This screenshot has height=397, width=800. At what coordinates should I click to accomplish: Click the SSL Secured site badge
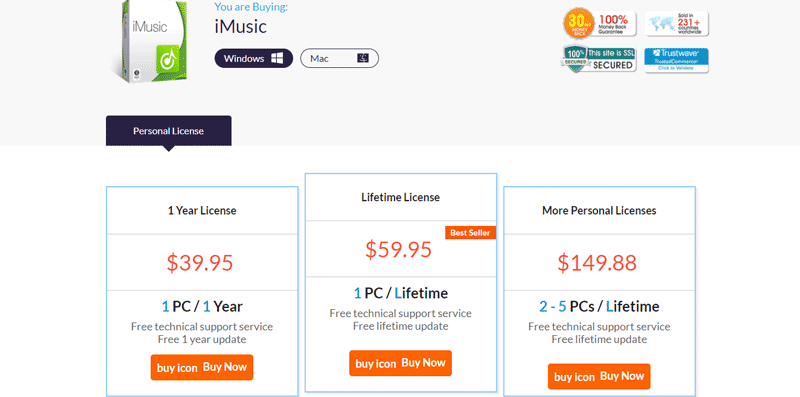coord(599,59)
